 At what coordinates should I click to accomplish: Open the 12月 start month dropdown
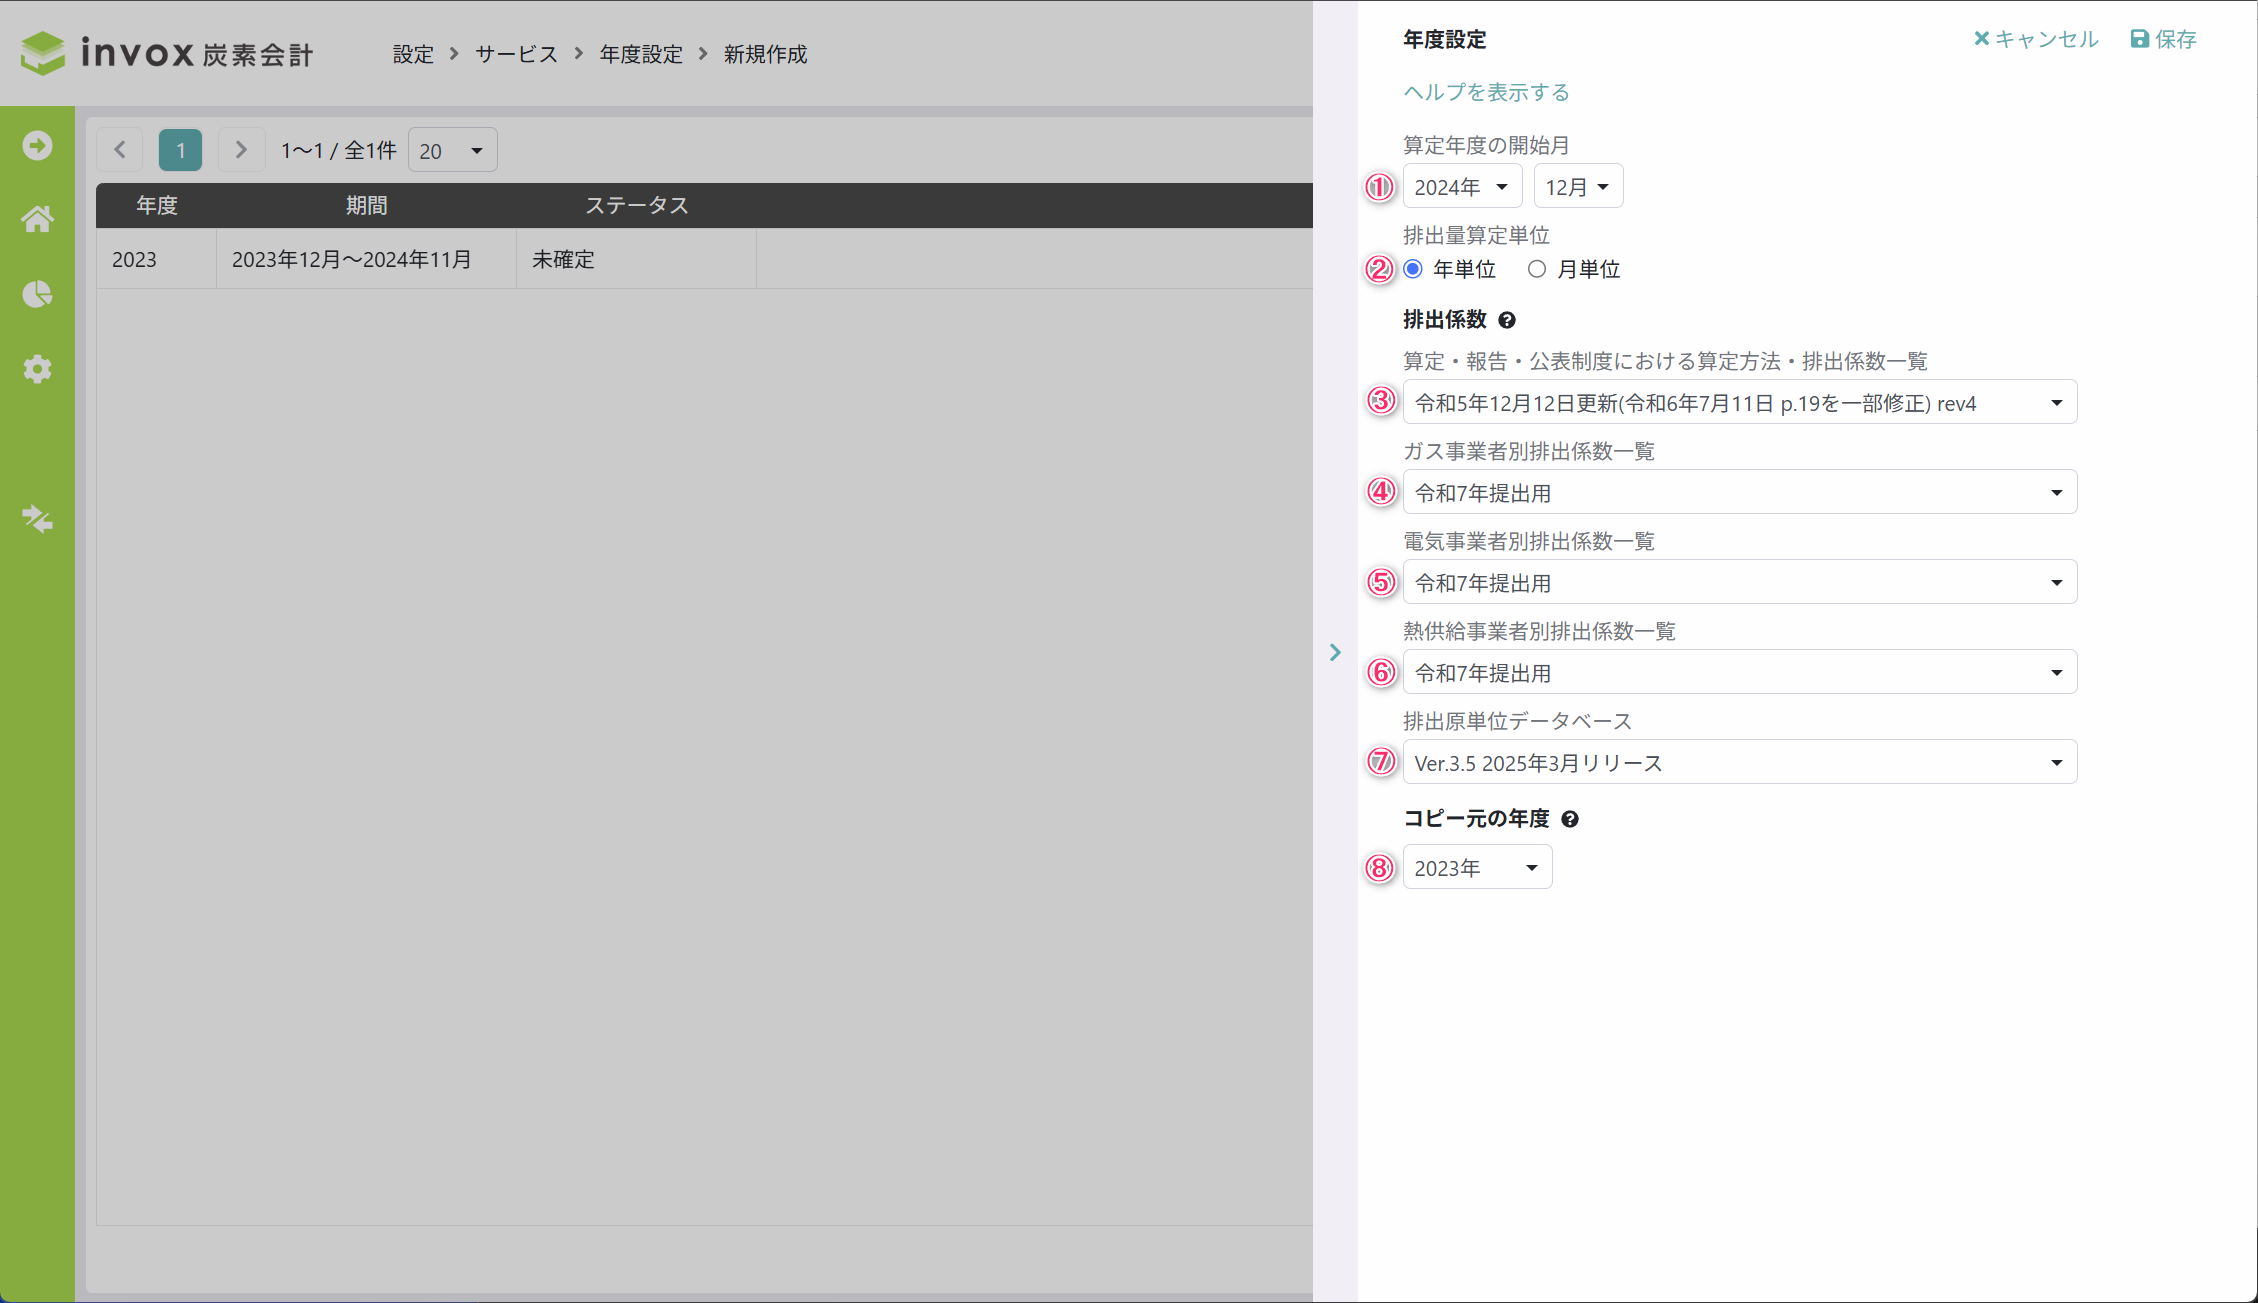pos(1578,187)
